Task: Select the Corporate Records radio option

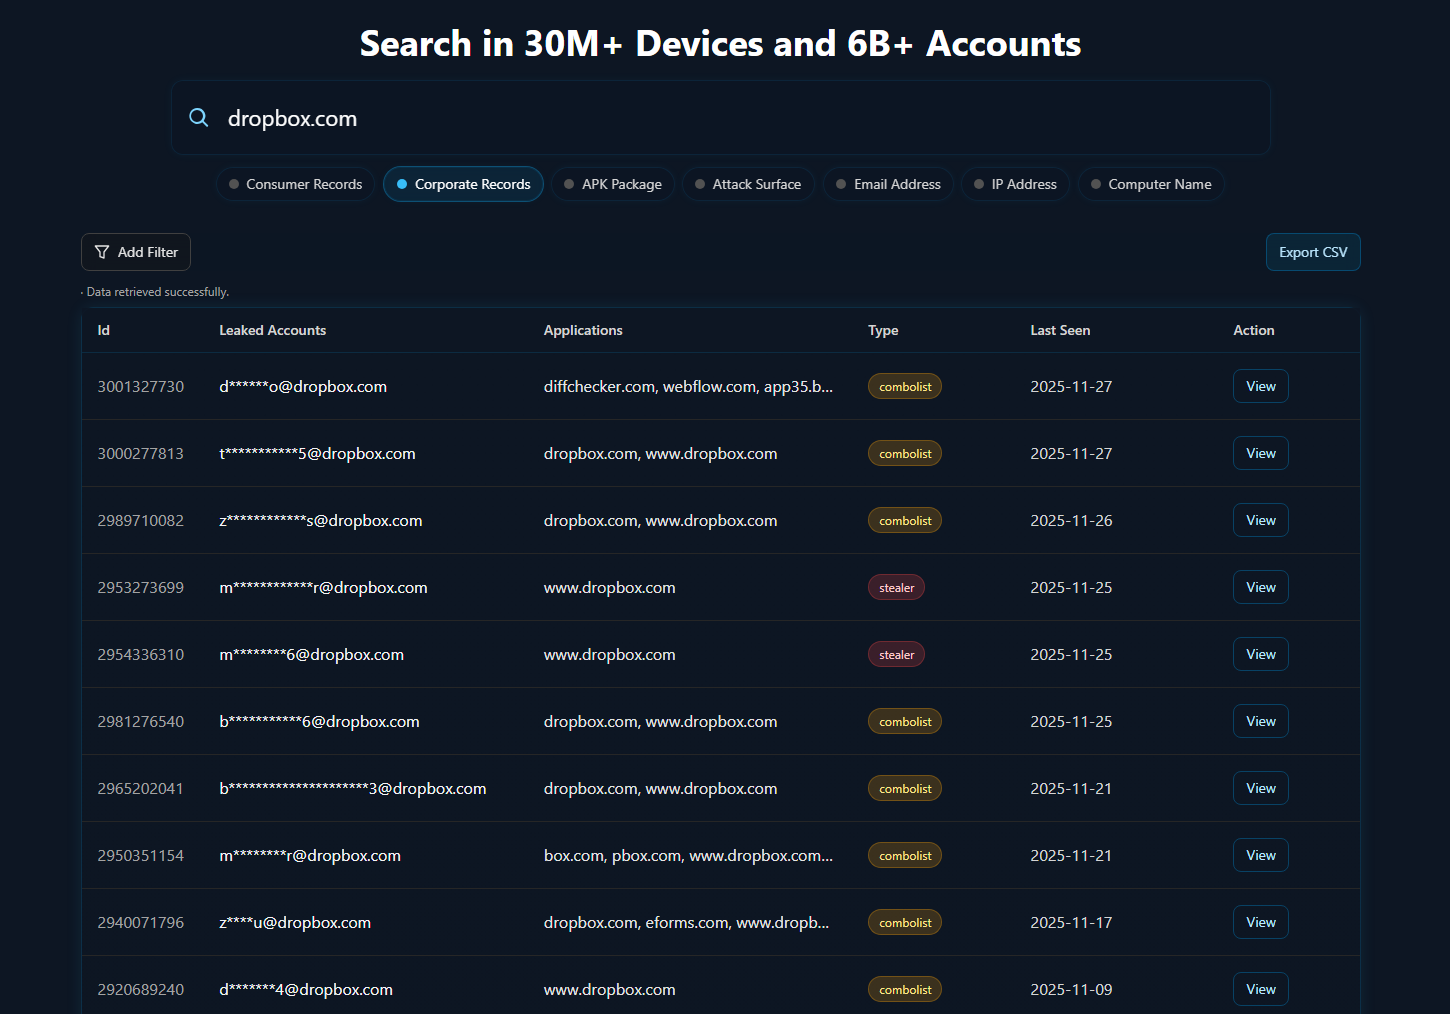Action: (x=463, y=184)
